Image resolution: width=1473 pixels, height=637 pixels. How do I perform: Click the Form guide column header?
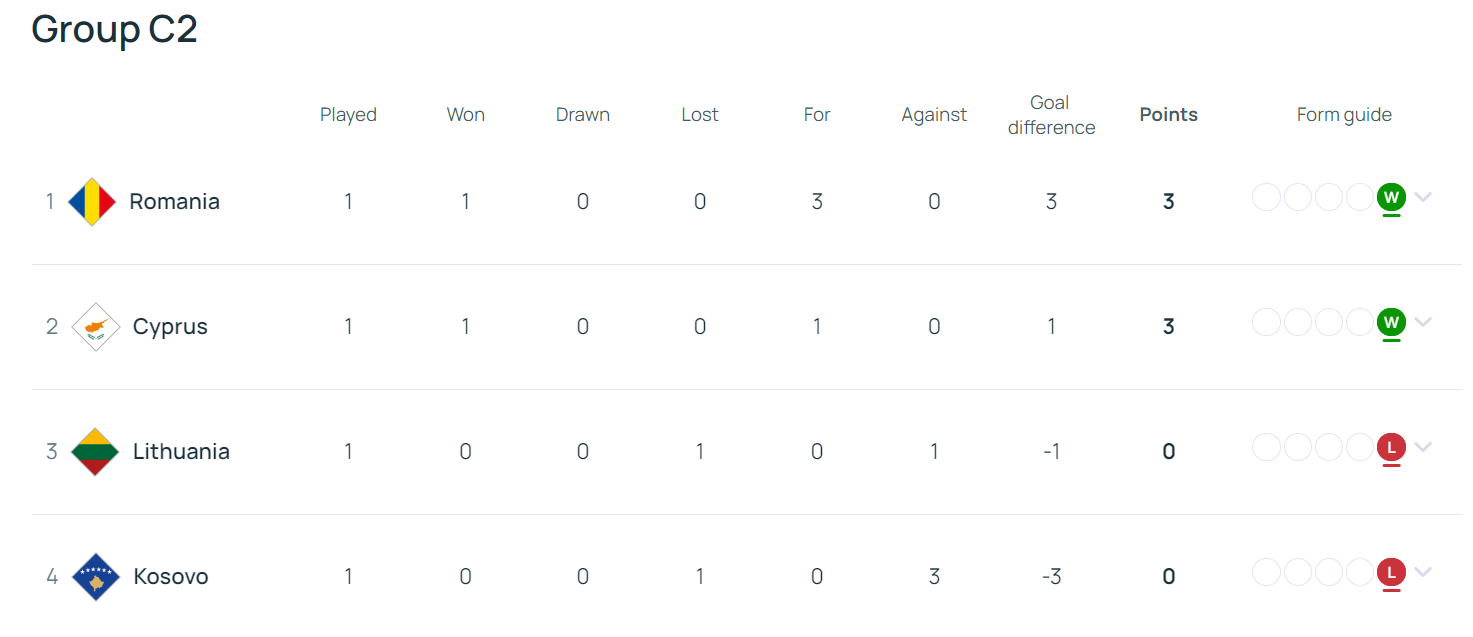coord(1344,115)
